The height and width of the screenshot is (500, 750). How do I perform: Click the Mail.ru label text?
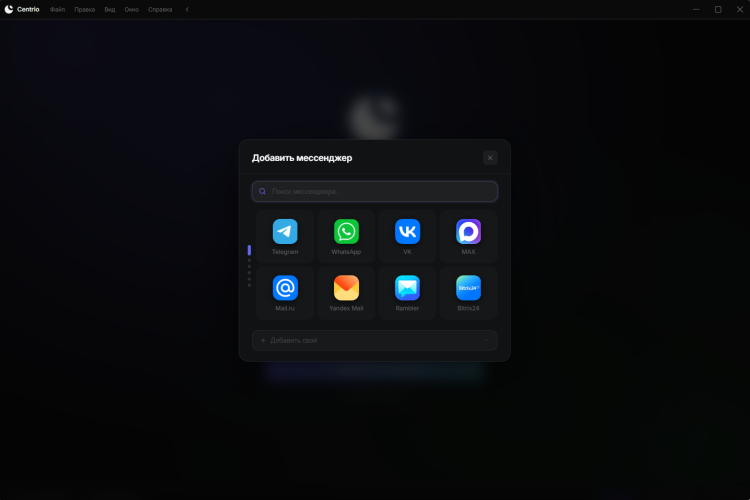pyautogui.click(x=285, y=309)
